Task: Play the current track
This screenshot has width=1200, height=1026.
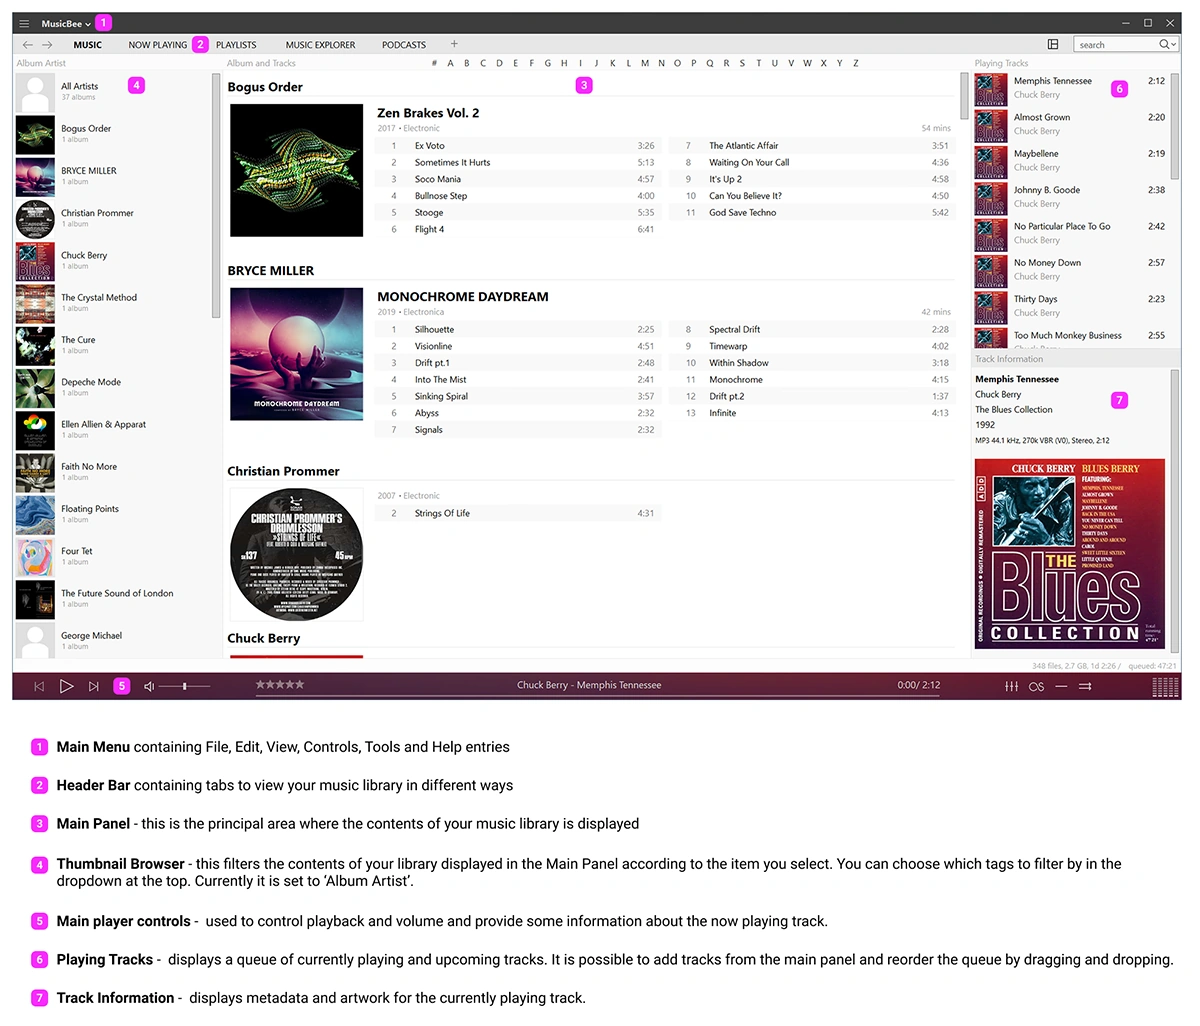Action: pyautogui.click(x=66, y=686)
